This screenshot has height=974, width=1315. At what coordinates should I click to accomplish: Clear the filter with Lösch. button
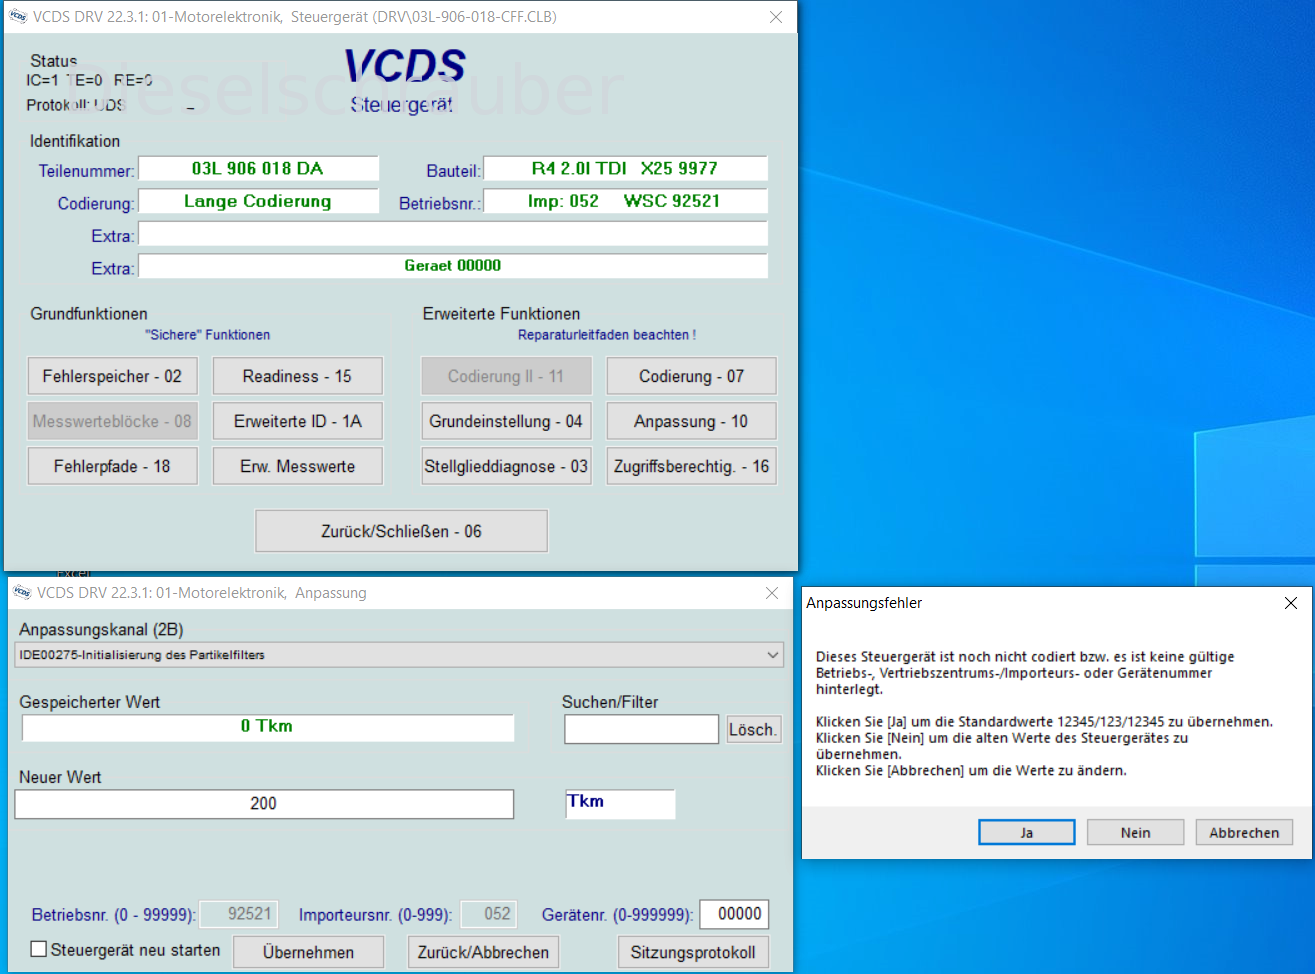coord(753,729)
